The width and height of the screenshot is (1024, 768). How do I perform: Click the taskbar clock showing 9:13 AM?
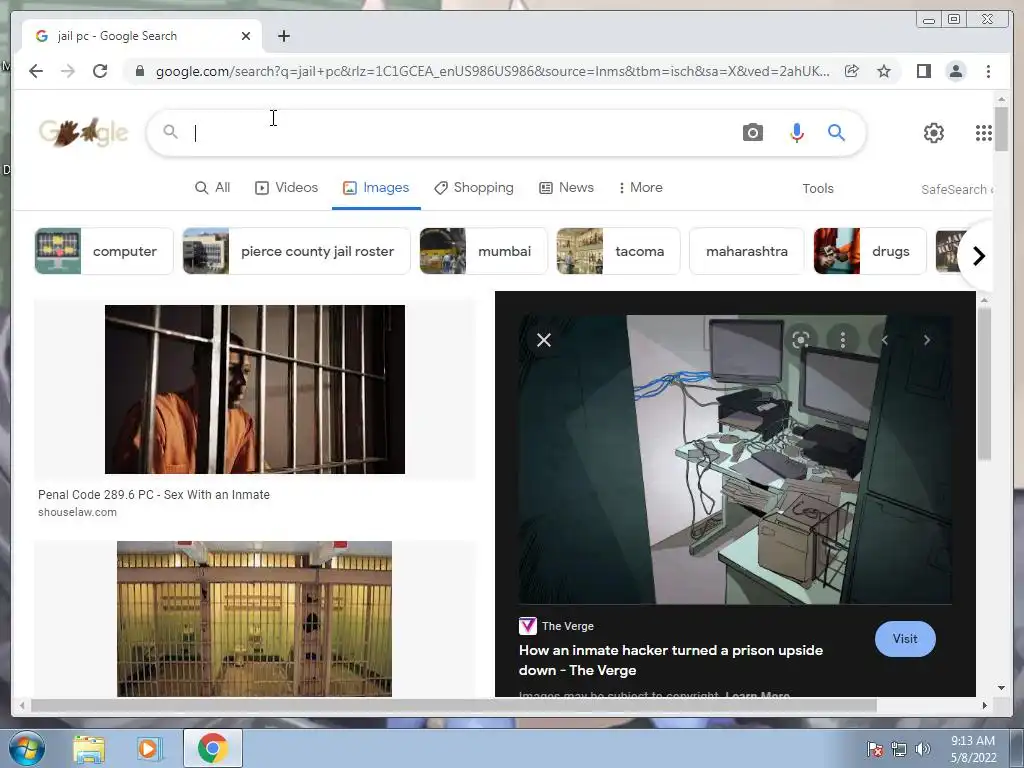click(x=973, y=749)
